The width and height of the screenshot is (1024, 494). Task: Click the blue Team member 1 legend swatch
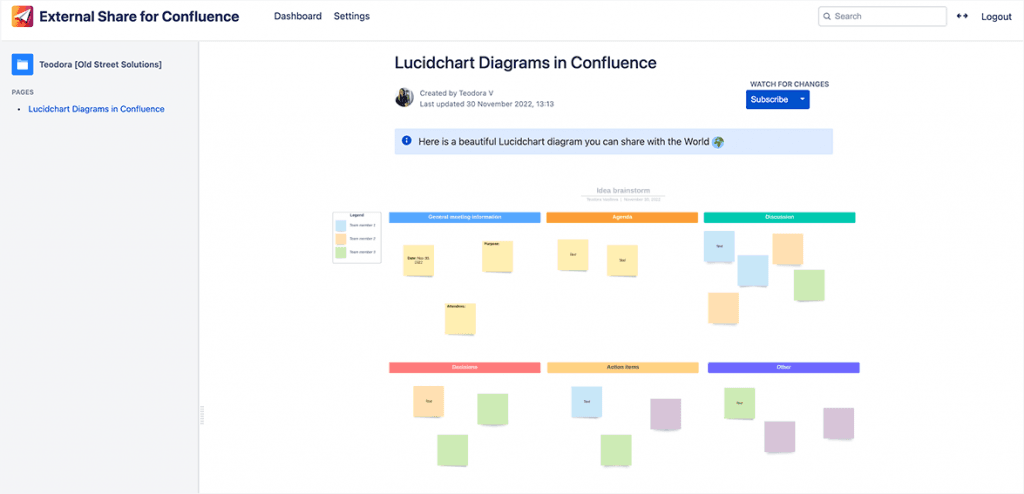pos(341,226)
